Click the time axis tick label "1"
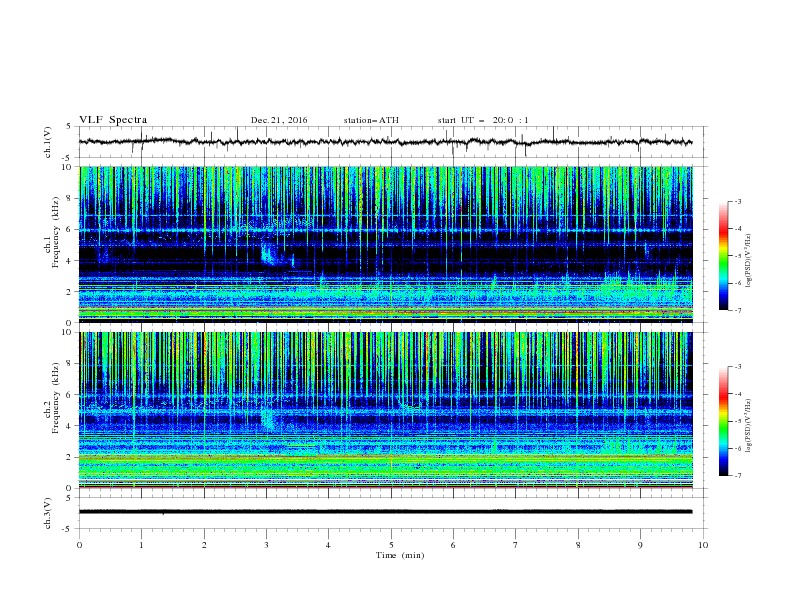The width and height of the screenshot is (792, 612). pyautogui.click(x=141, y=545)
